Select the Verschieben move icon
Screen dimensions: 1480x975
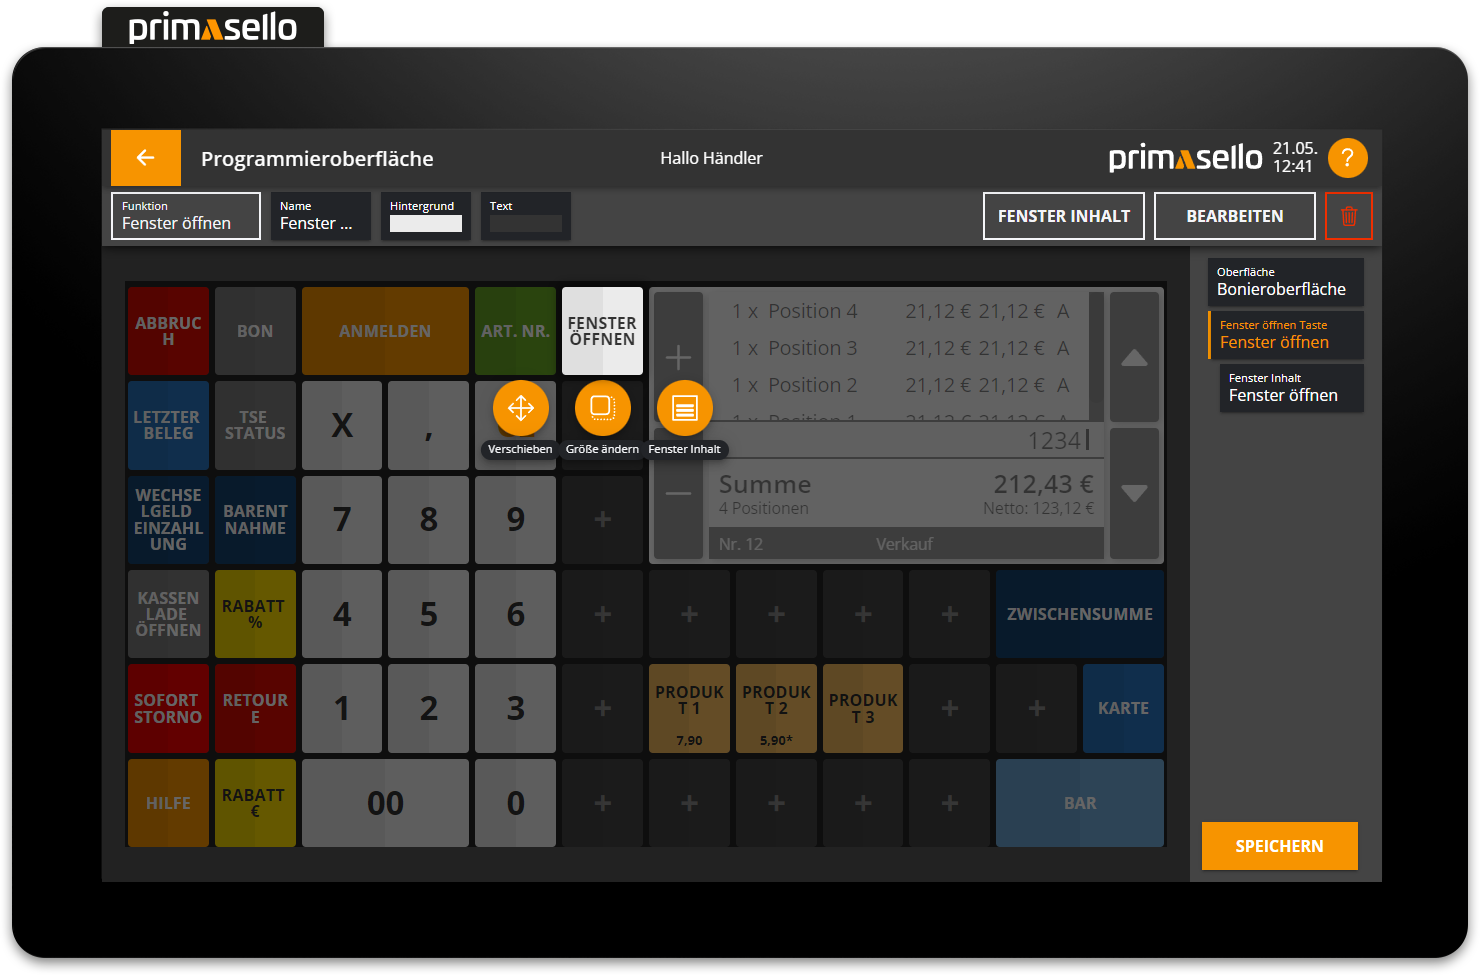[x=520, y=408]
